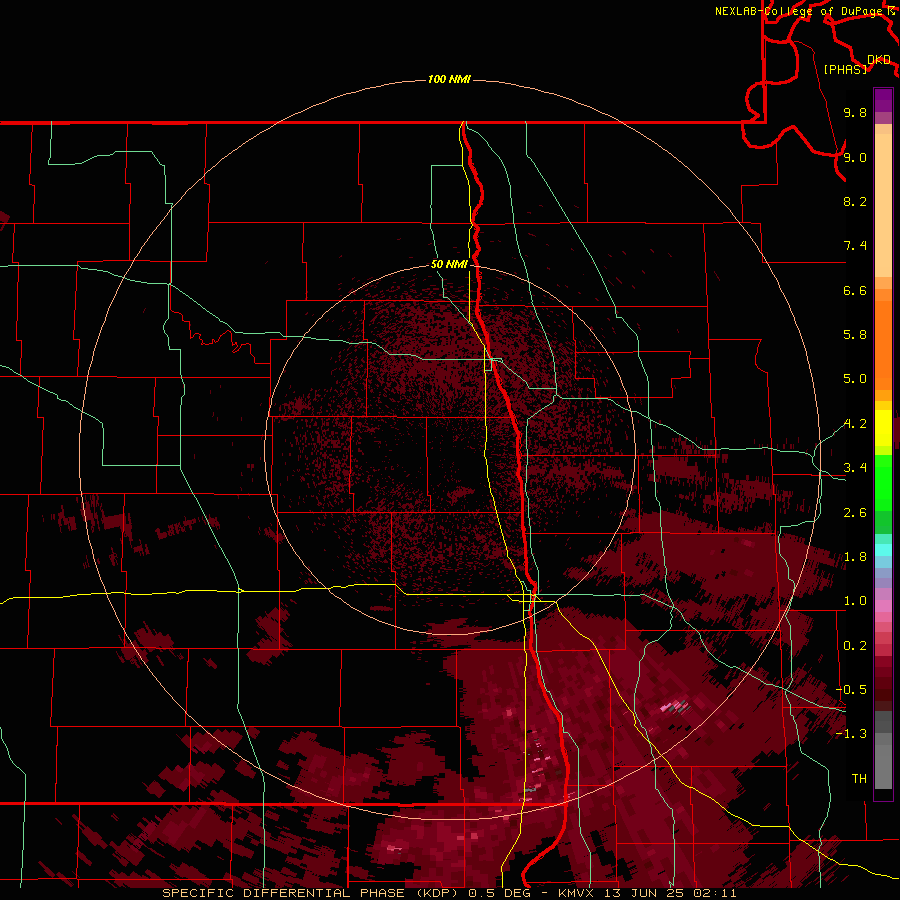Click the gray segment of the color bar

click(x=883, y=750)
